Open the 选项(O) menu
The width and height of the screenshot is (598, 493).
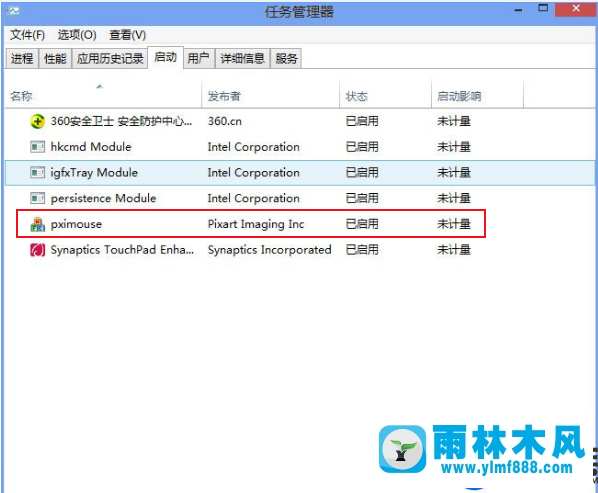pos(77,35)
